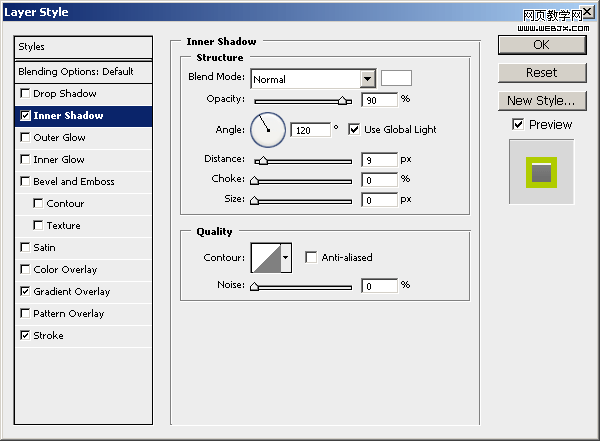Screen dimensions: 600x441
Task: Click the OK button
Action: pos(542,45)
